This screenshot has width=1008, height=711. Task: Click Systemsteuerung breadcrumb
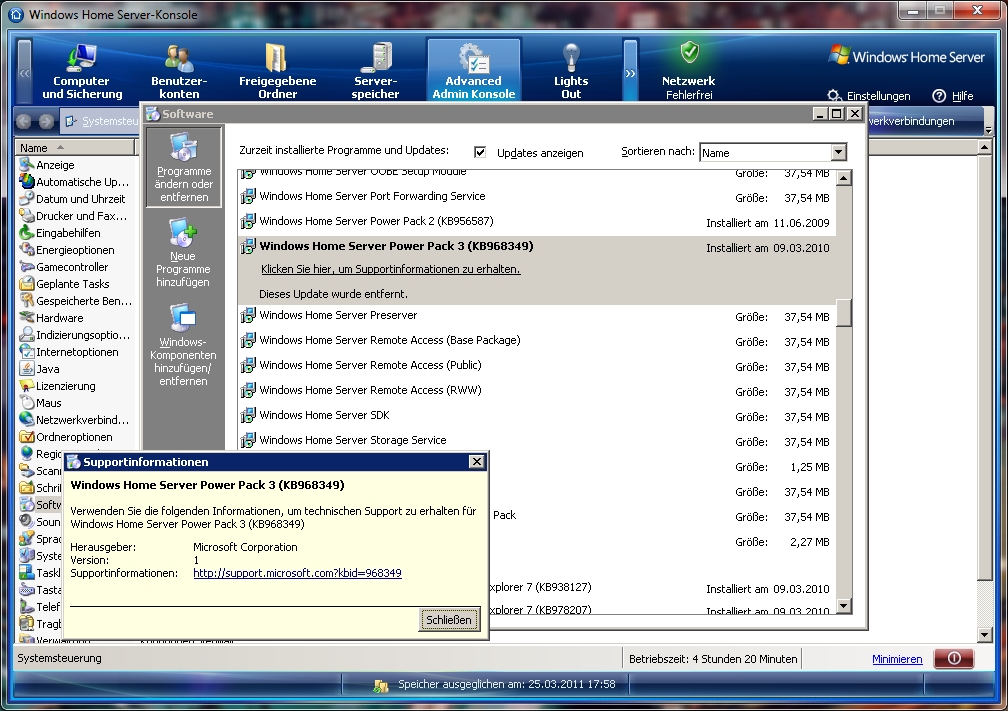[x=102, y=121]
